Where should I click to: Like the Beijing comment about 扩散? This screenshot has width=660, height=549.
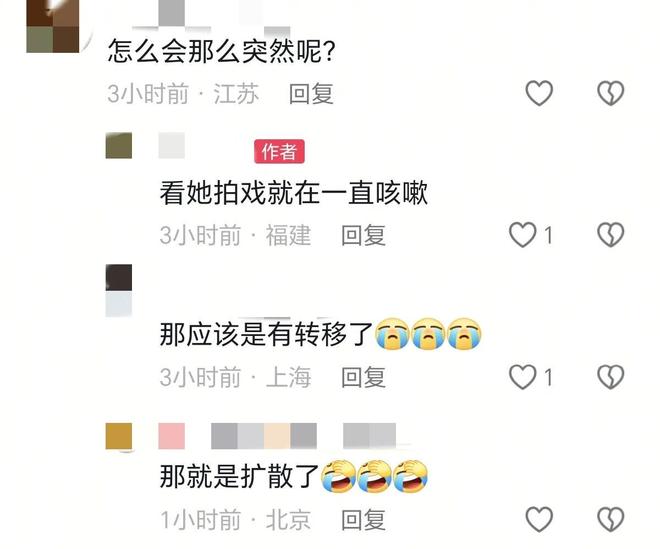(539, 519)
